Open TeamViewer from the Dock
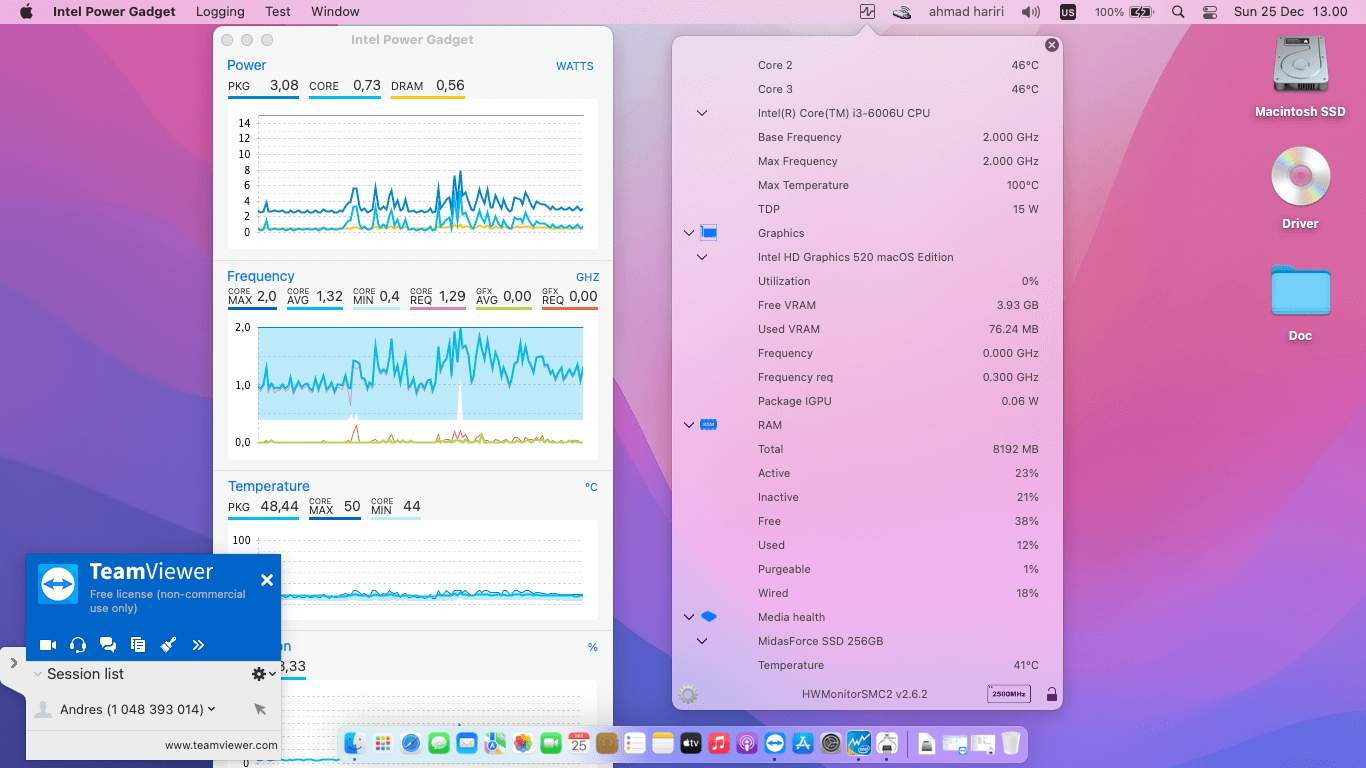 pos(775,743)
